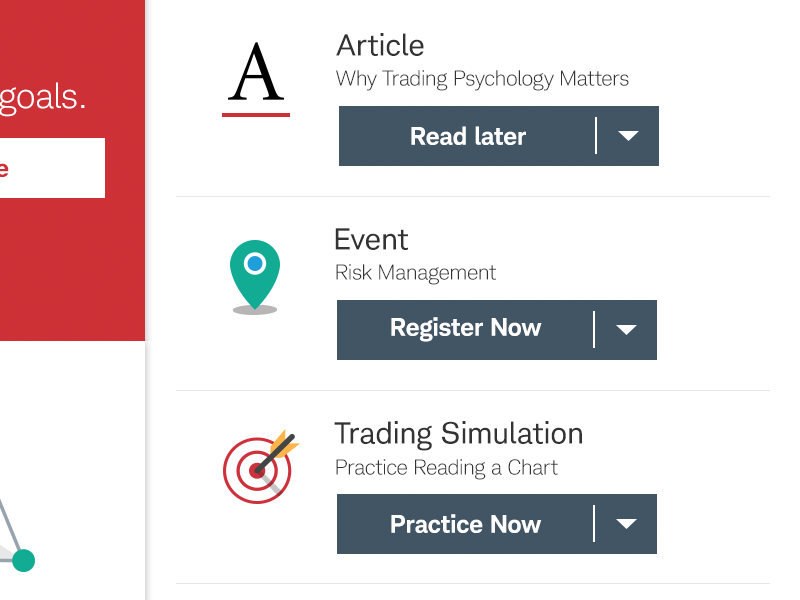This screenshot has width=800, height=600.
Task: Click the green node on the chart graphic
Action: click(x=23, y=560)
